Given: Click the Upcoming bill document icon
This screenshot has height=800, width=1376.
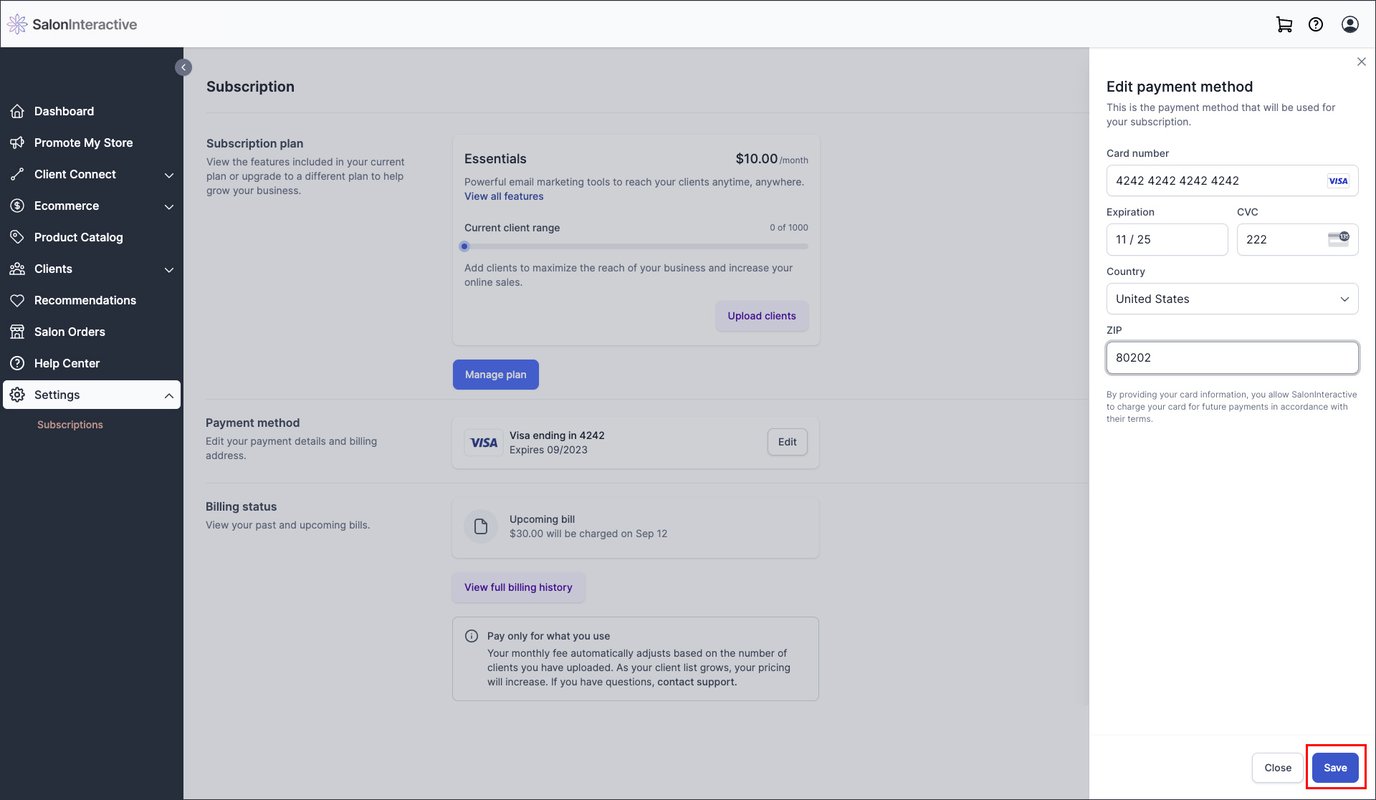Looking at the screenshot, I should click(480, 527).
